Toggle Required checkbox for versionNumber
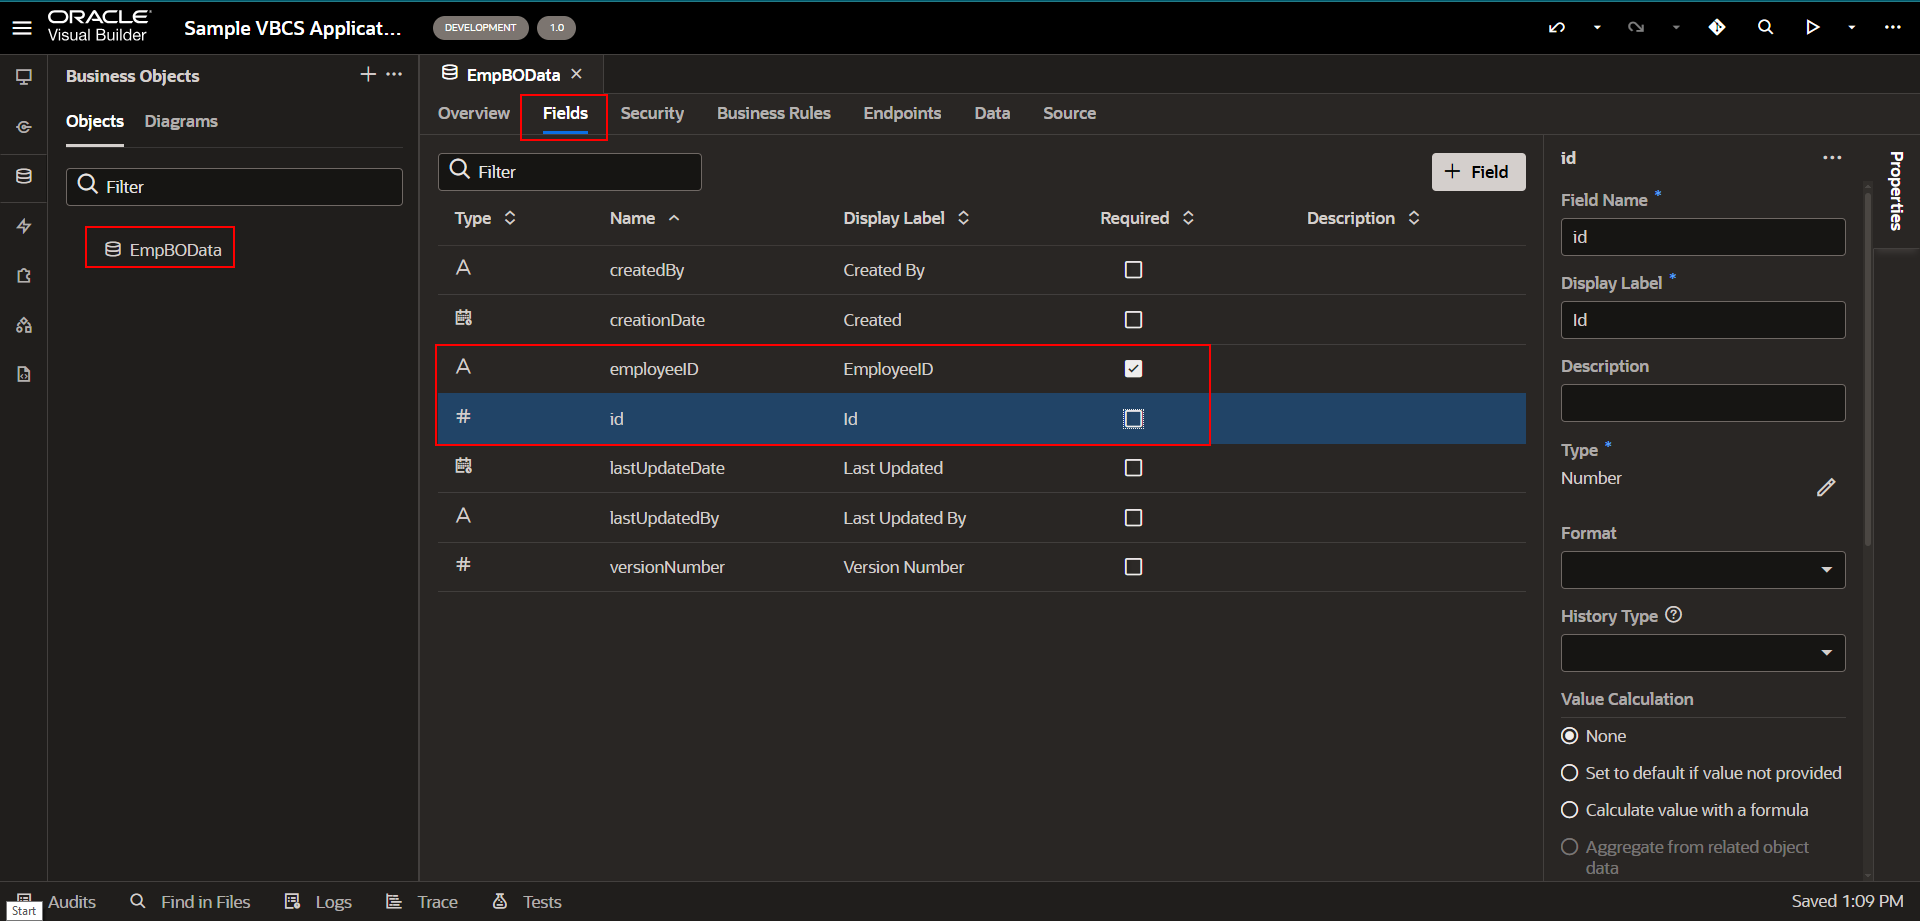The width and height of the screenshot is (1920, 921). click(1133, 567)
